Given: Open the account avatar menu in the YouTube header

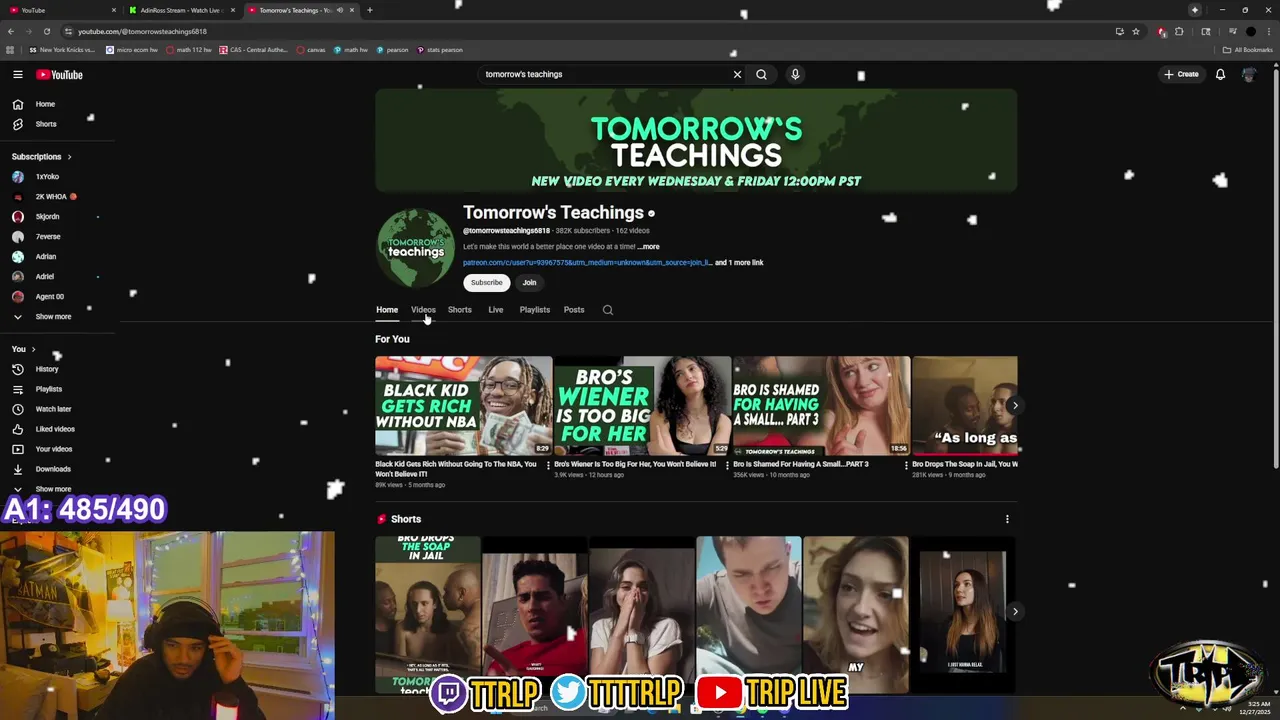Looking at the screenshot, I should point(1248,74).
